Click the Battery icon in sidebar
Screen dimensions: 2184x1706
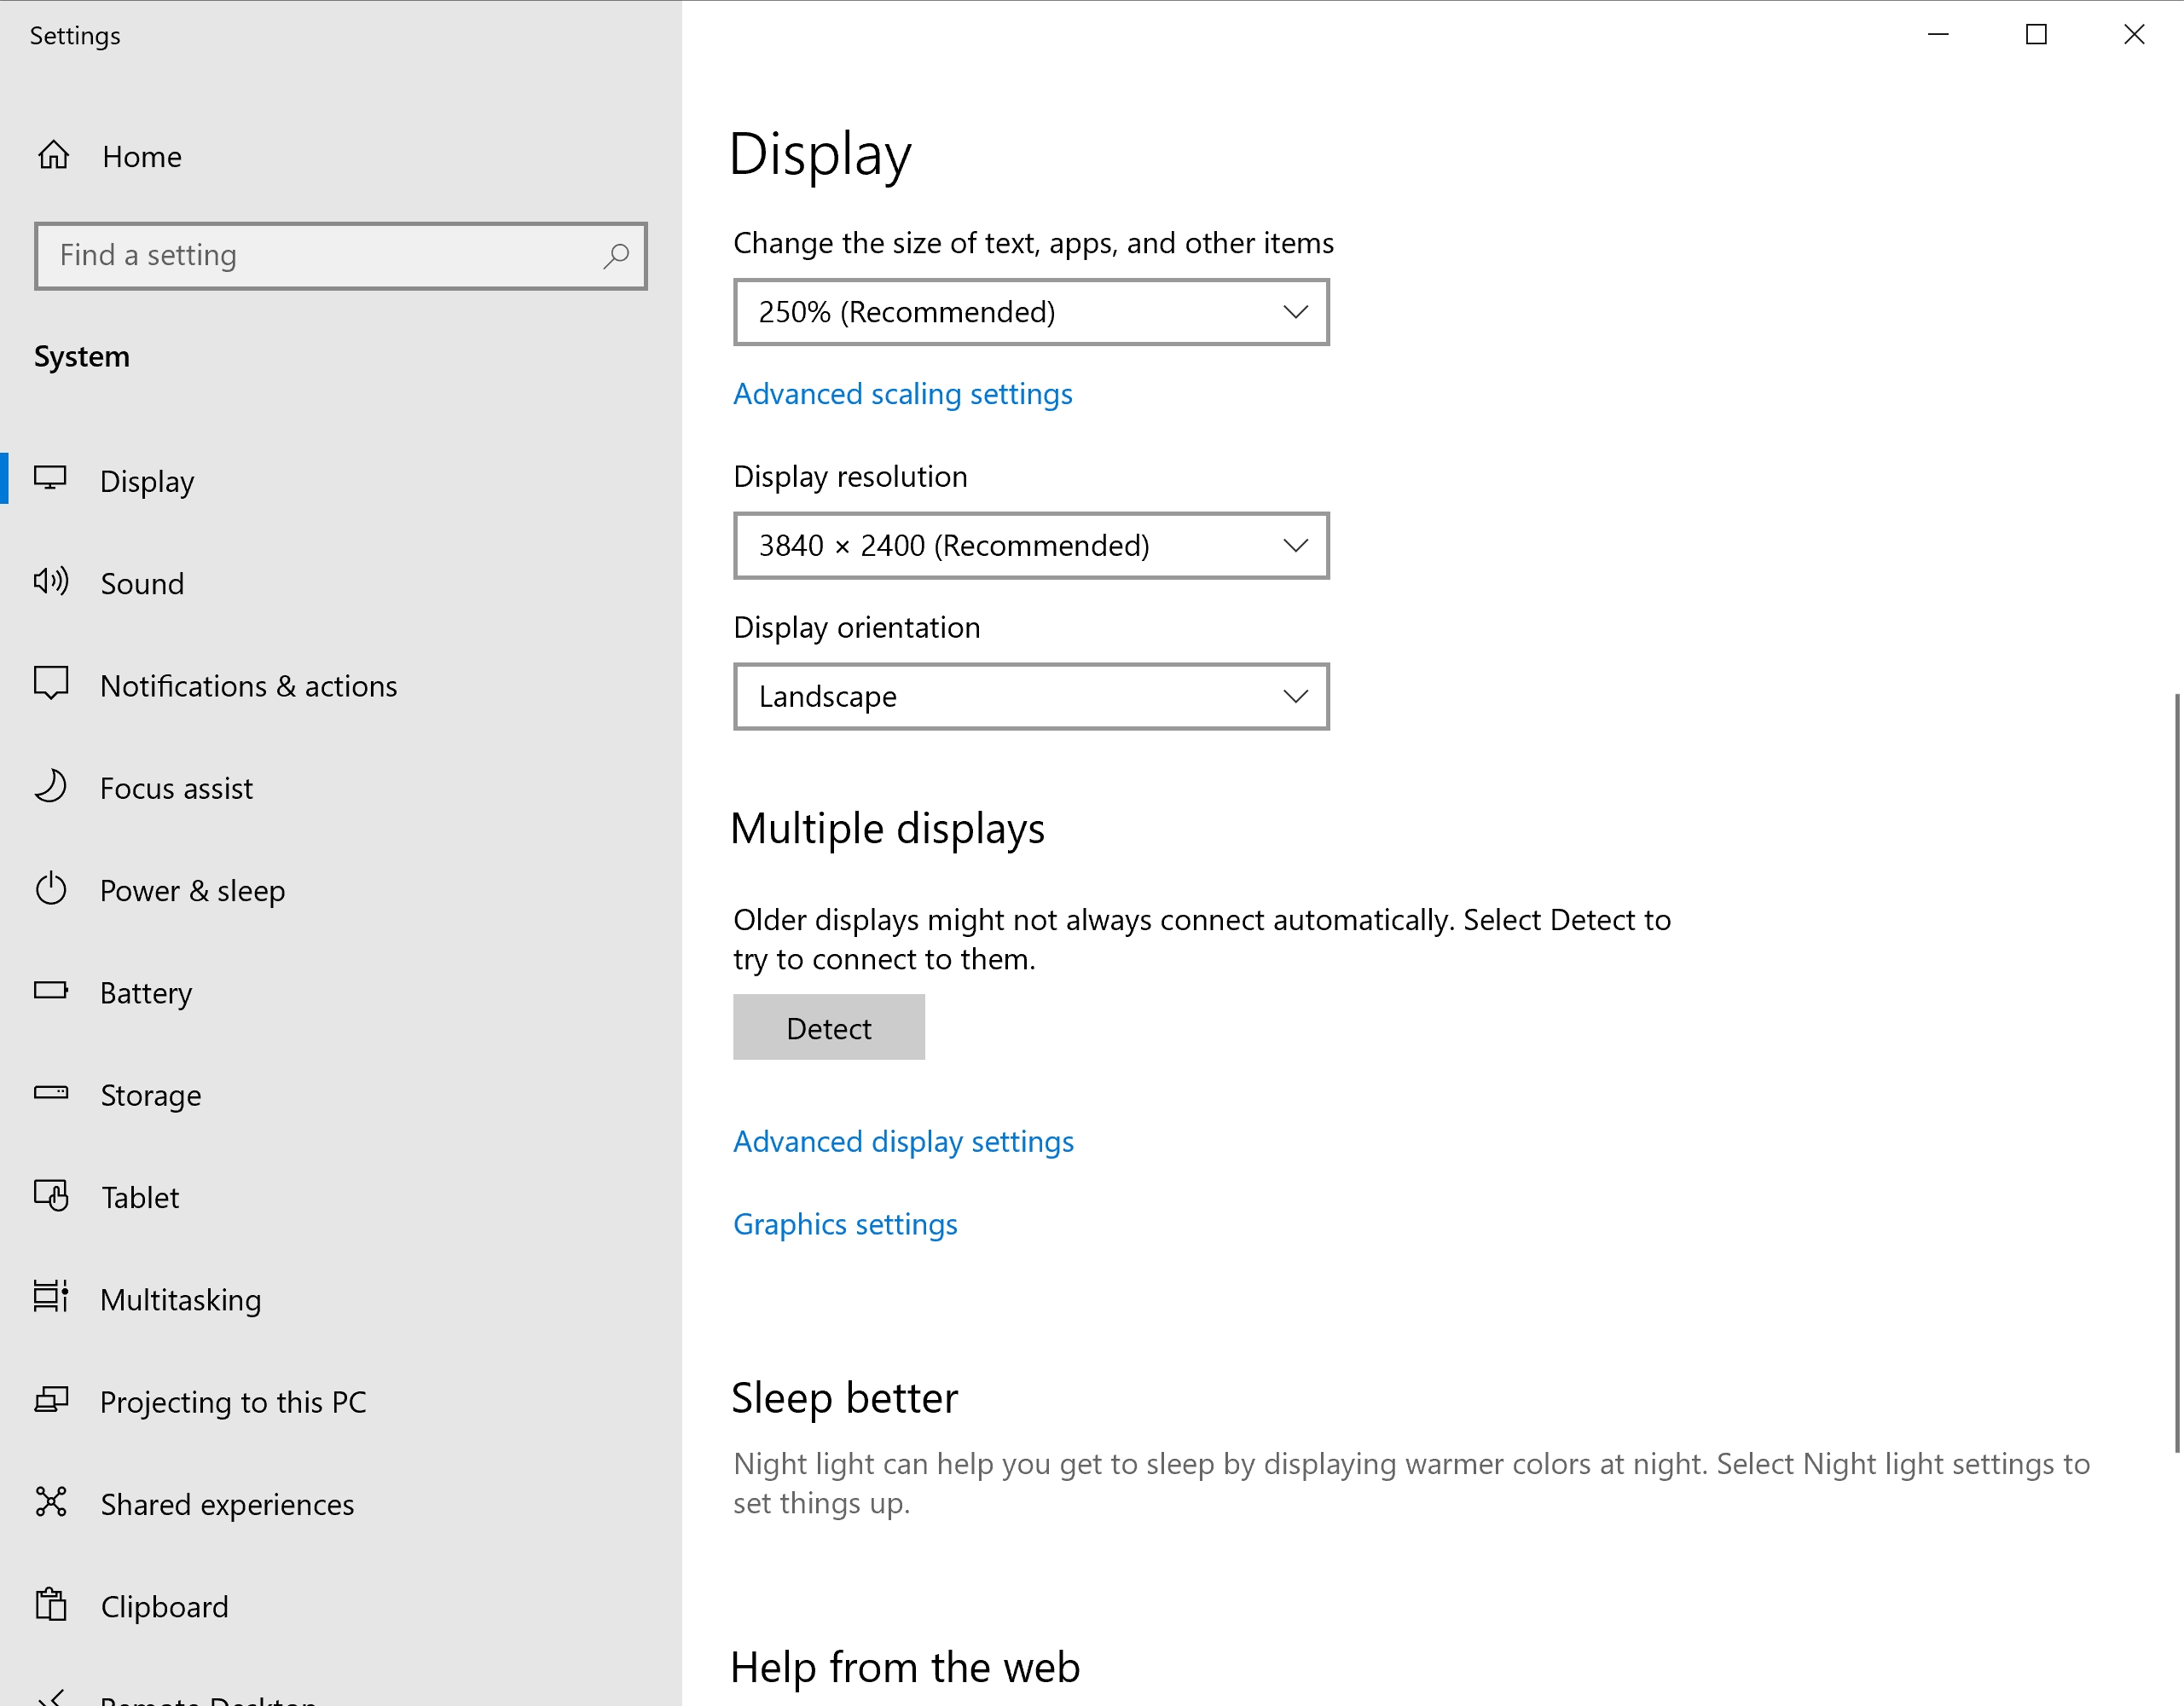point(51,992)
